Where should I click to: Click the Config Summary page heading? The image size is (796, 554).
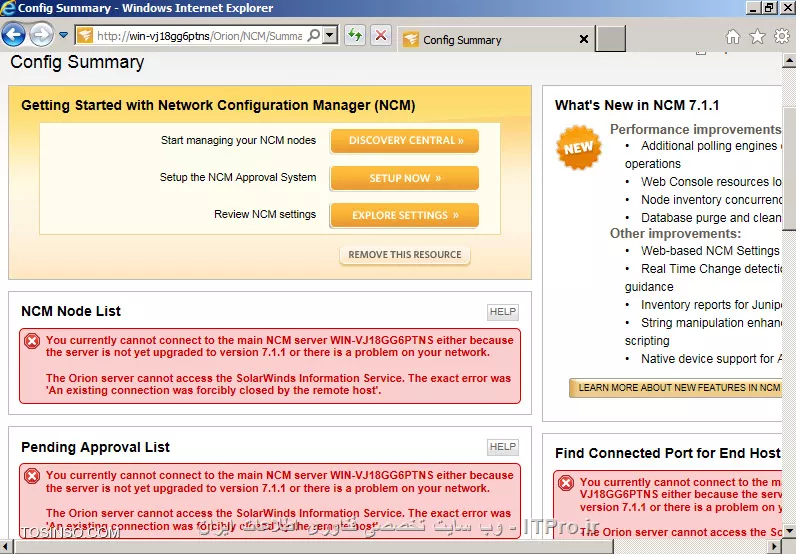click(77, 62)
